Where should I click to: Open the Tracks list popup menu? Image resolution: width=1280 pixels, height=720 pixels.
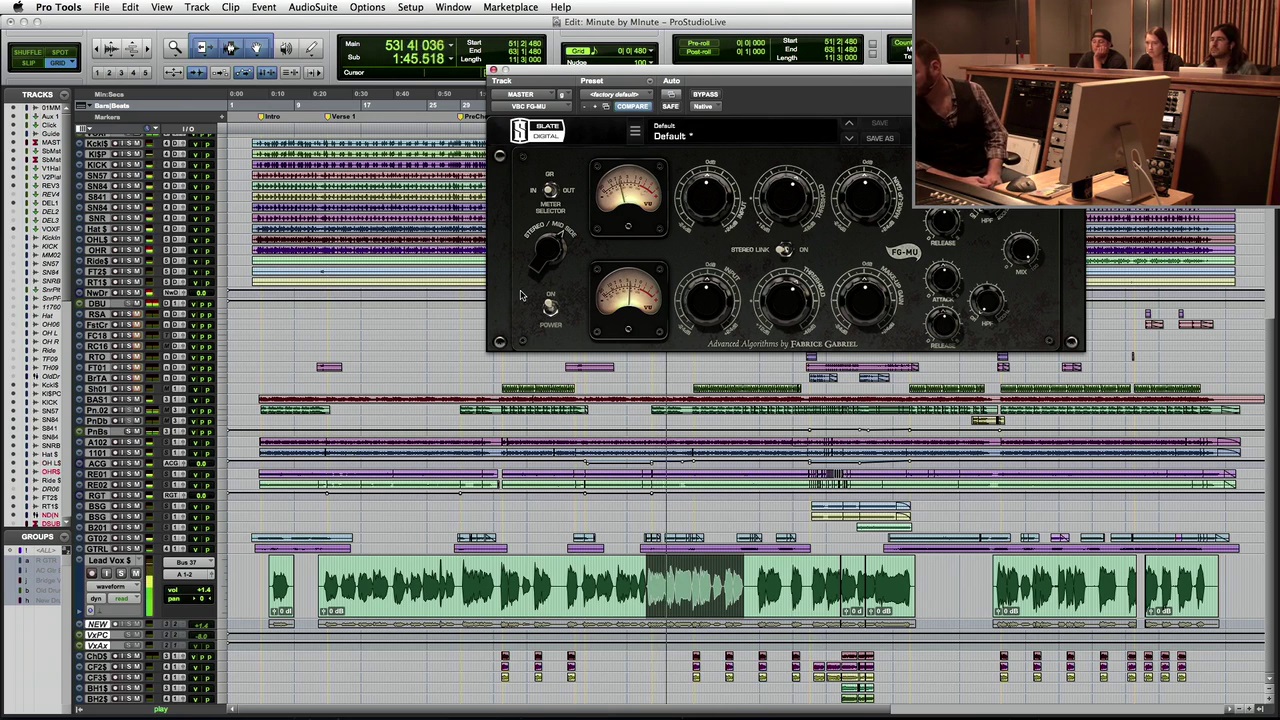click(64, 95)
